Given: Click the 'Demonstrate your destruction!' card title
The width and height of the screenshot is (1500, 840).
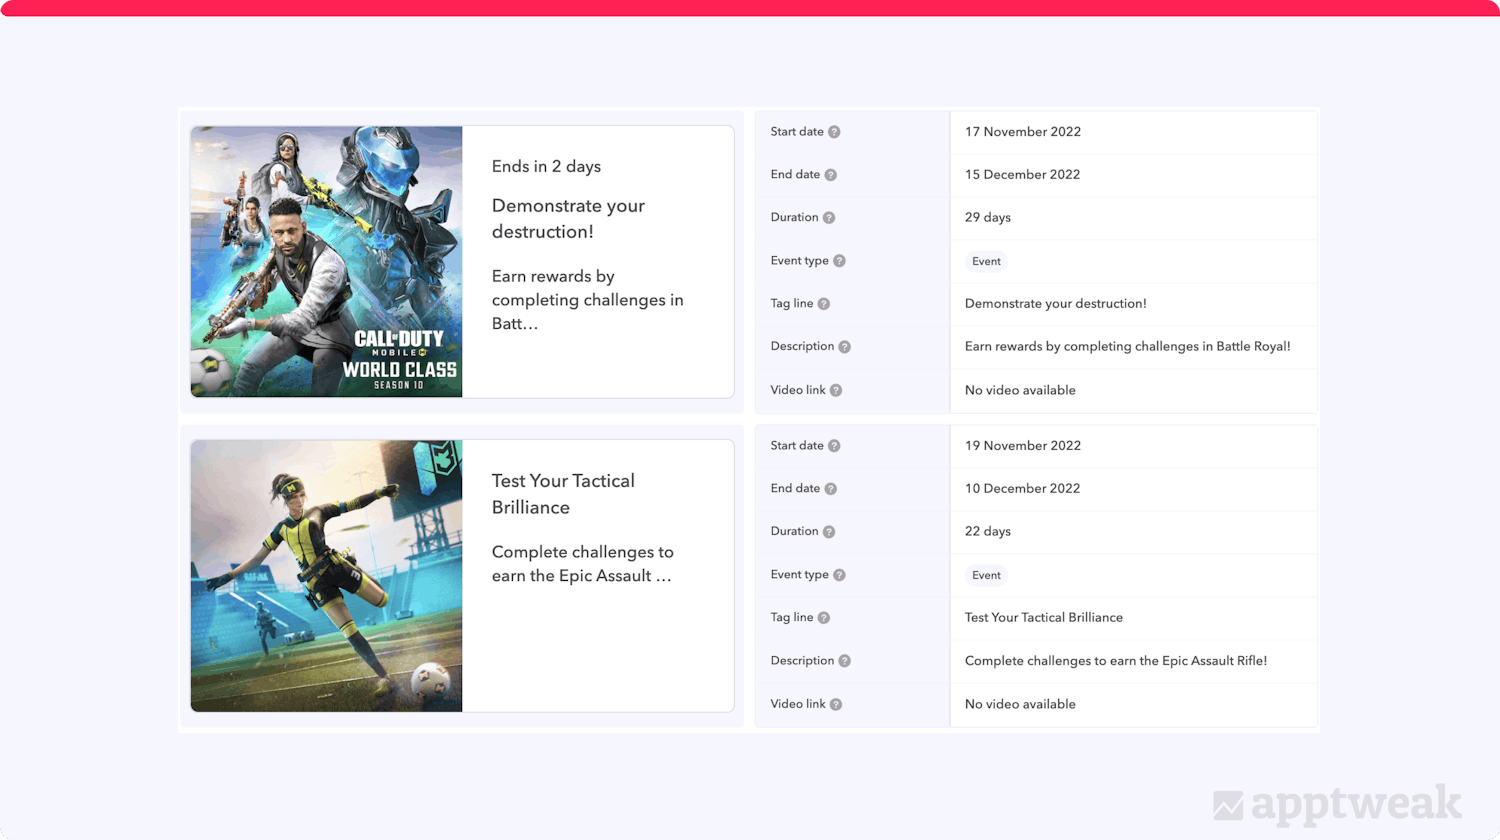Looking at the screenshot, I should 568,218.
